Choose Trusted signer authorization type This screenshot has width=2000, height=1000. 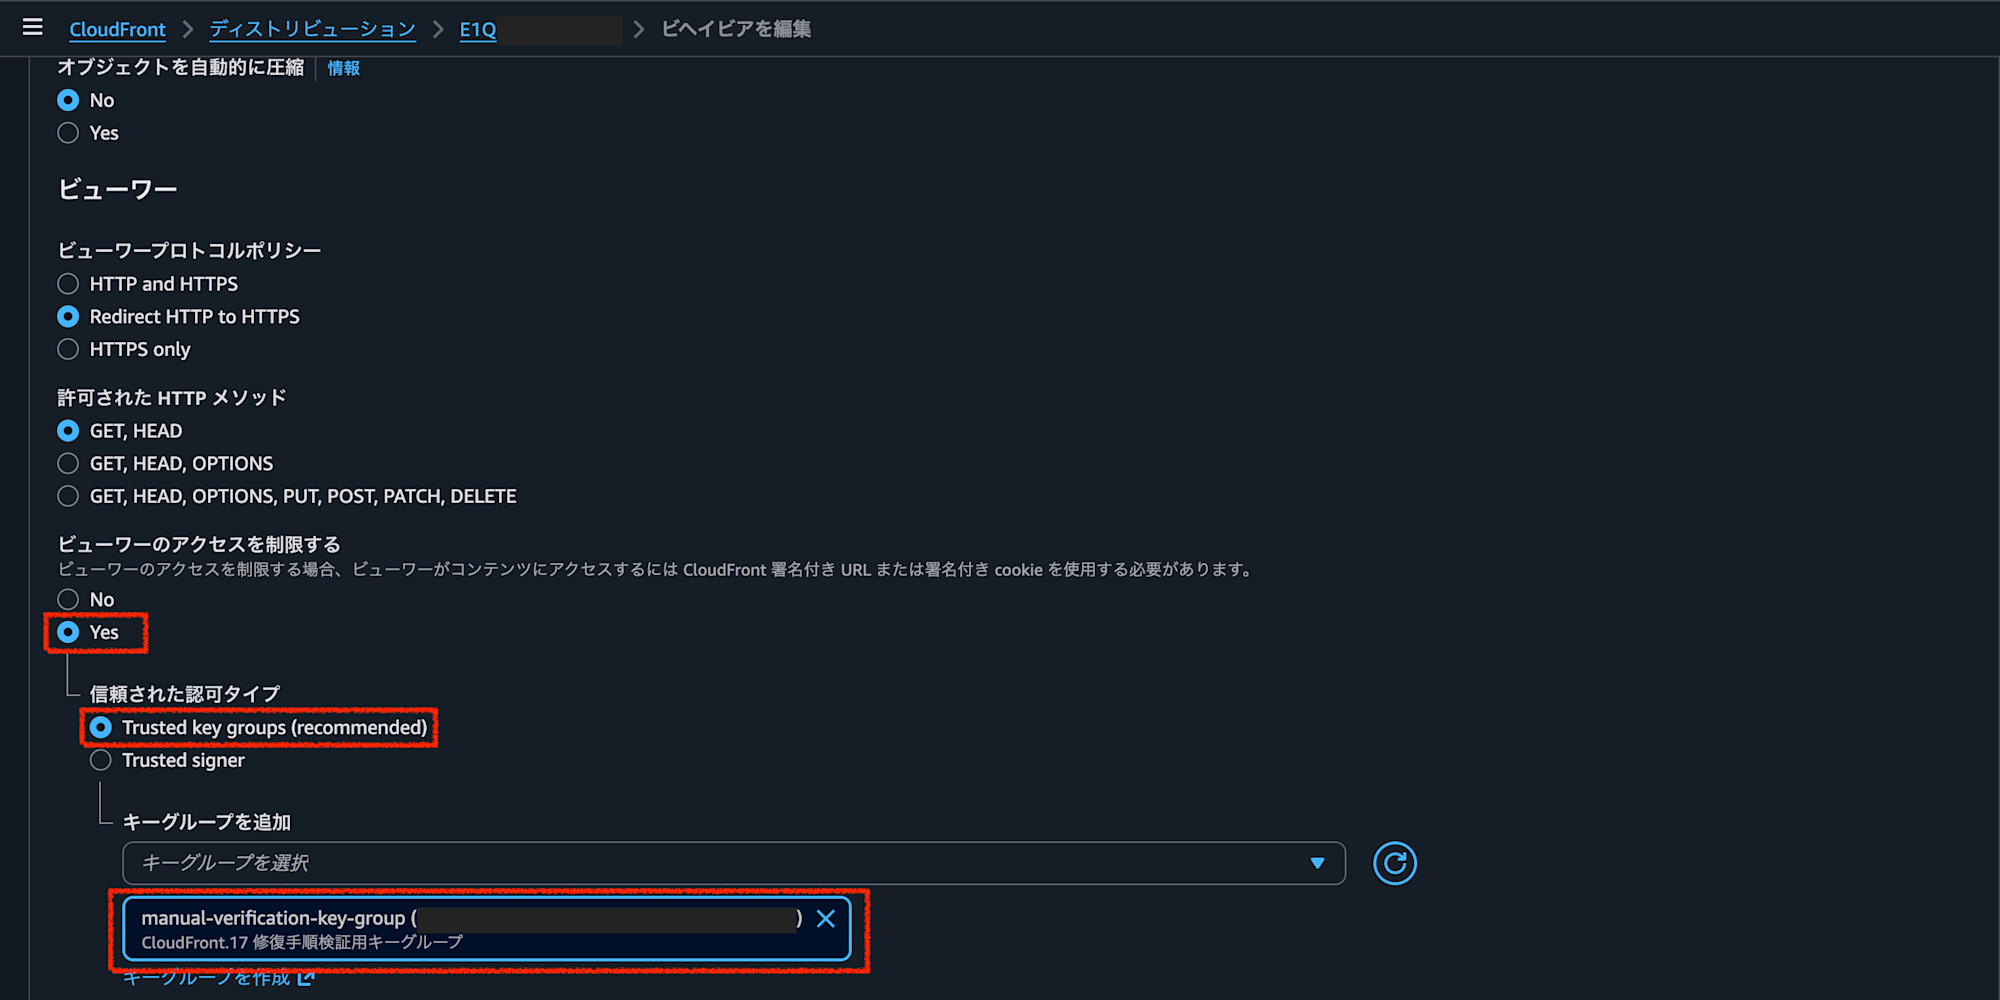point(101,760)
